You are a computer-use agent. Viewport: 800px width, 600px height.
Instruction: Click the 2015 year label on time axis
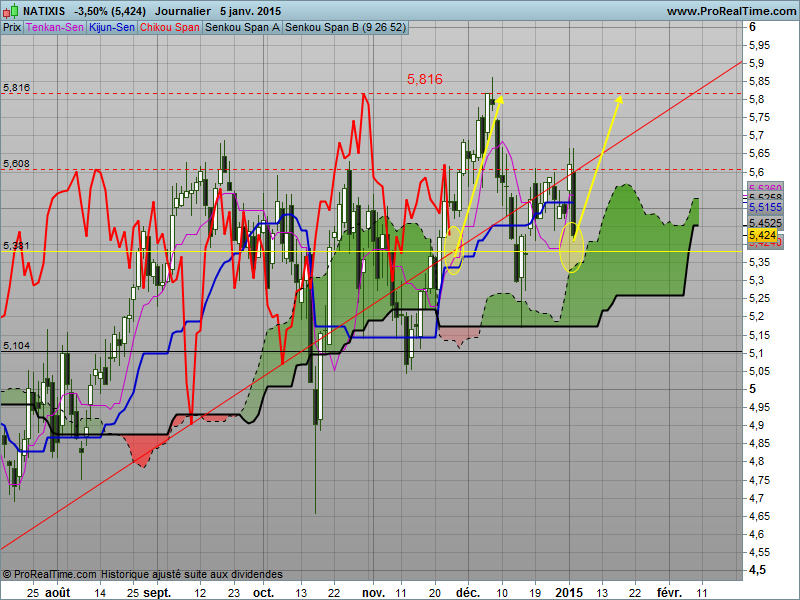pyautogui.click(x=569, y=592)
